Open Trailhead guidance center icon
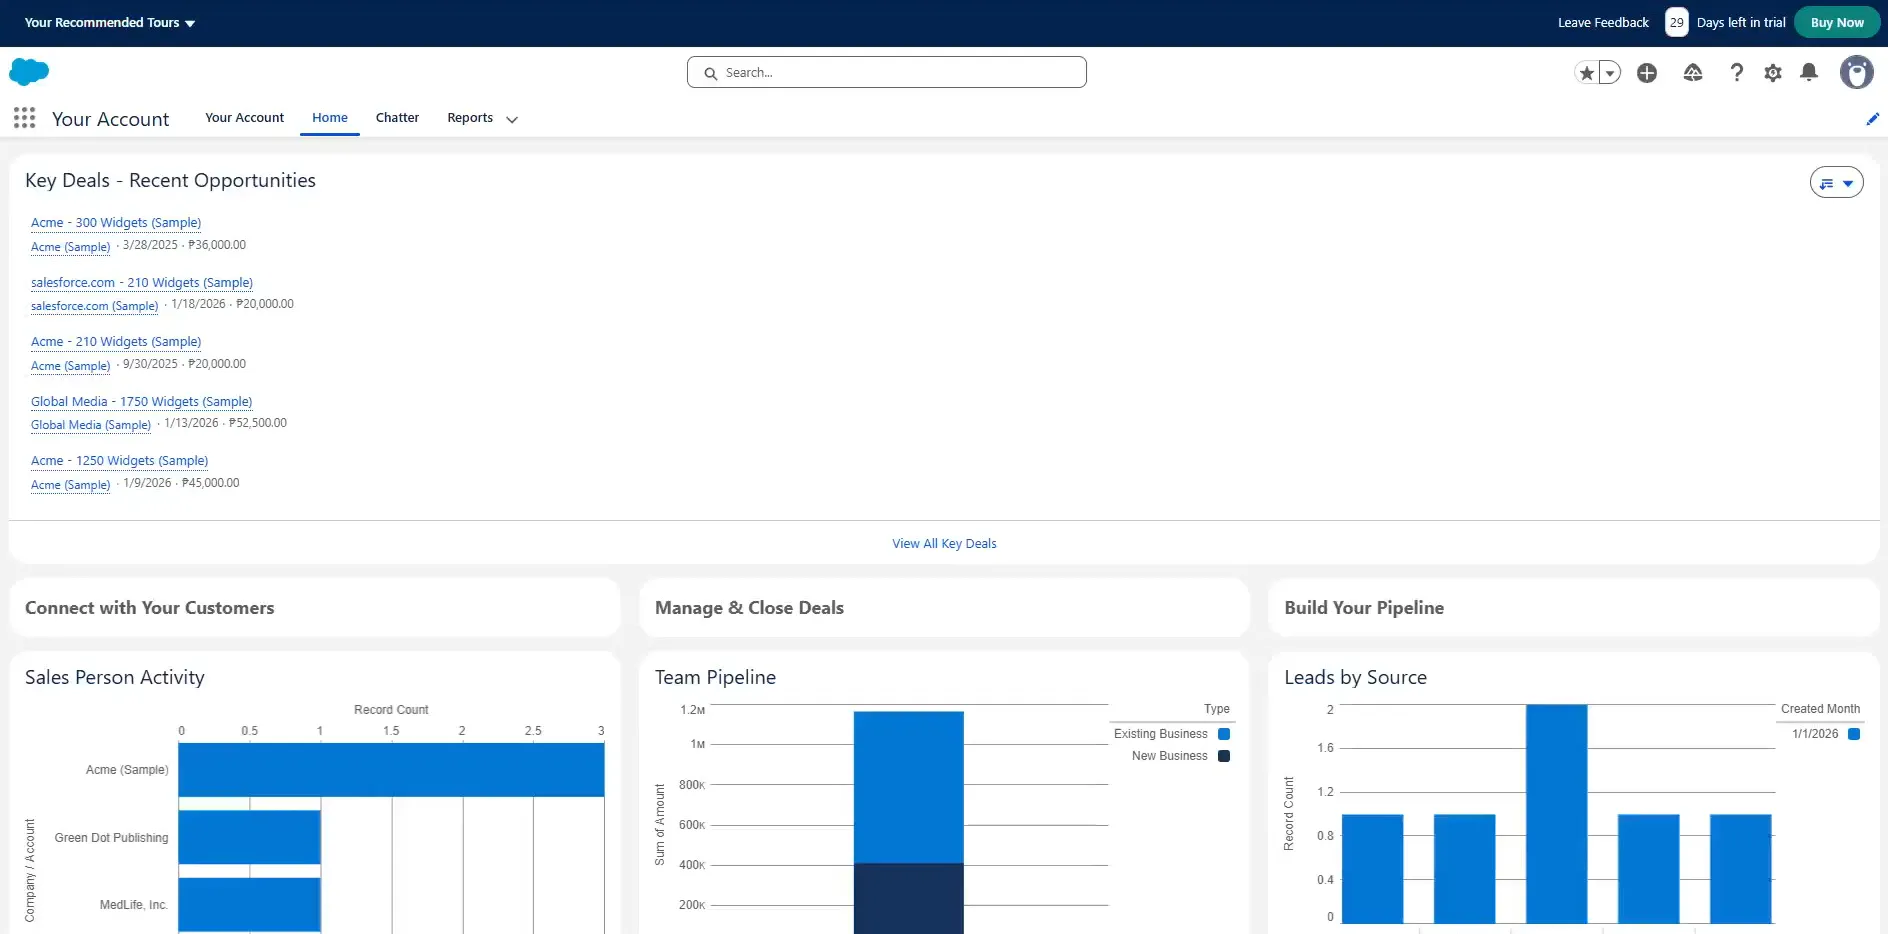 point(1693,73)
